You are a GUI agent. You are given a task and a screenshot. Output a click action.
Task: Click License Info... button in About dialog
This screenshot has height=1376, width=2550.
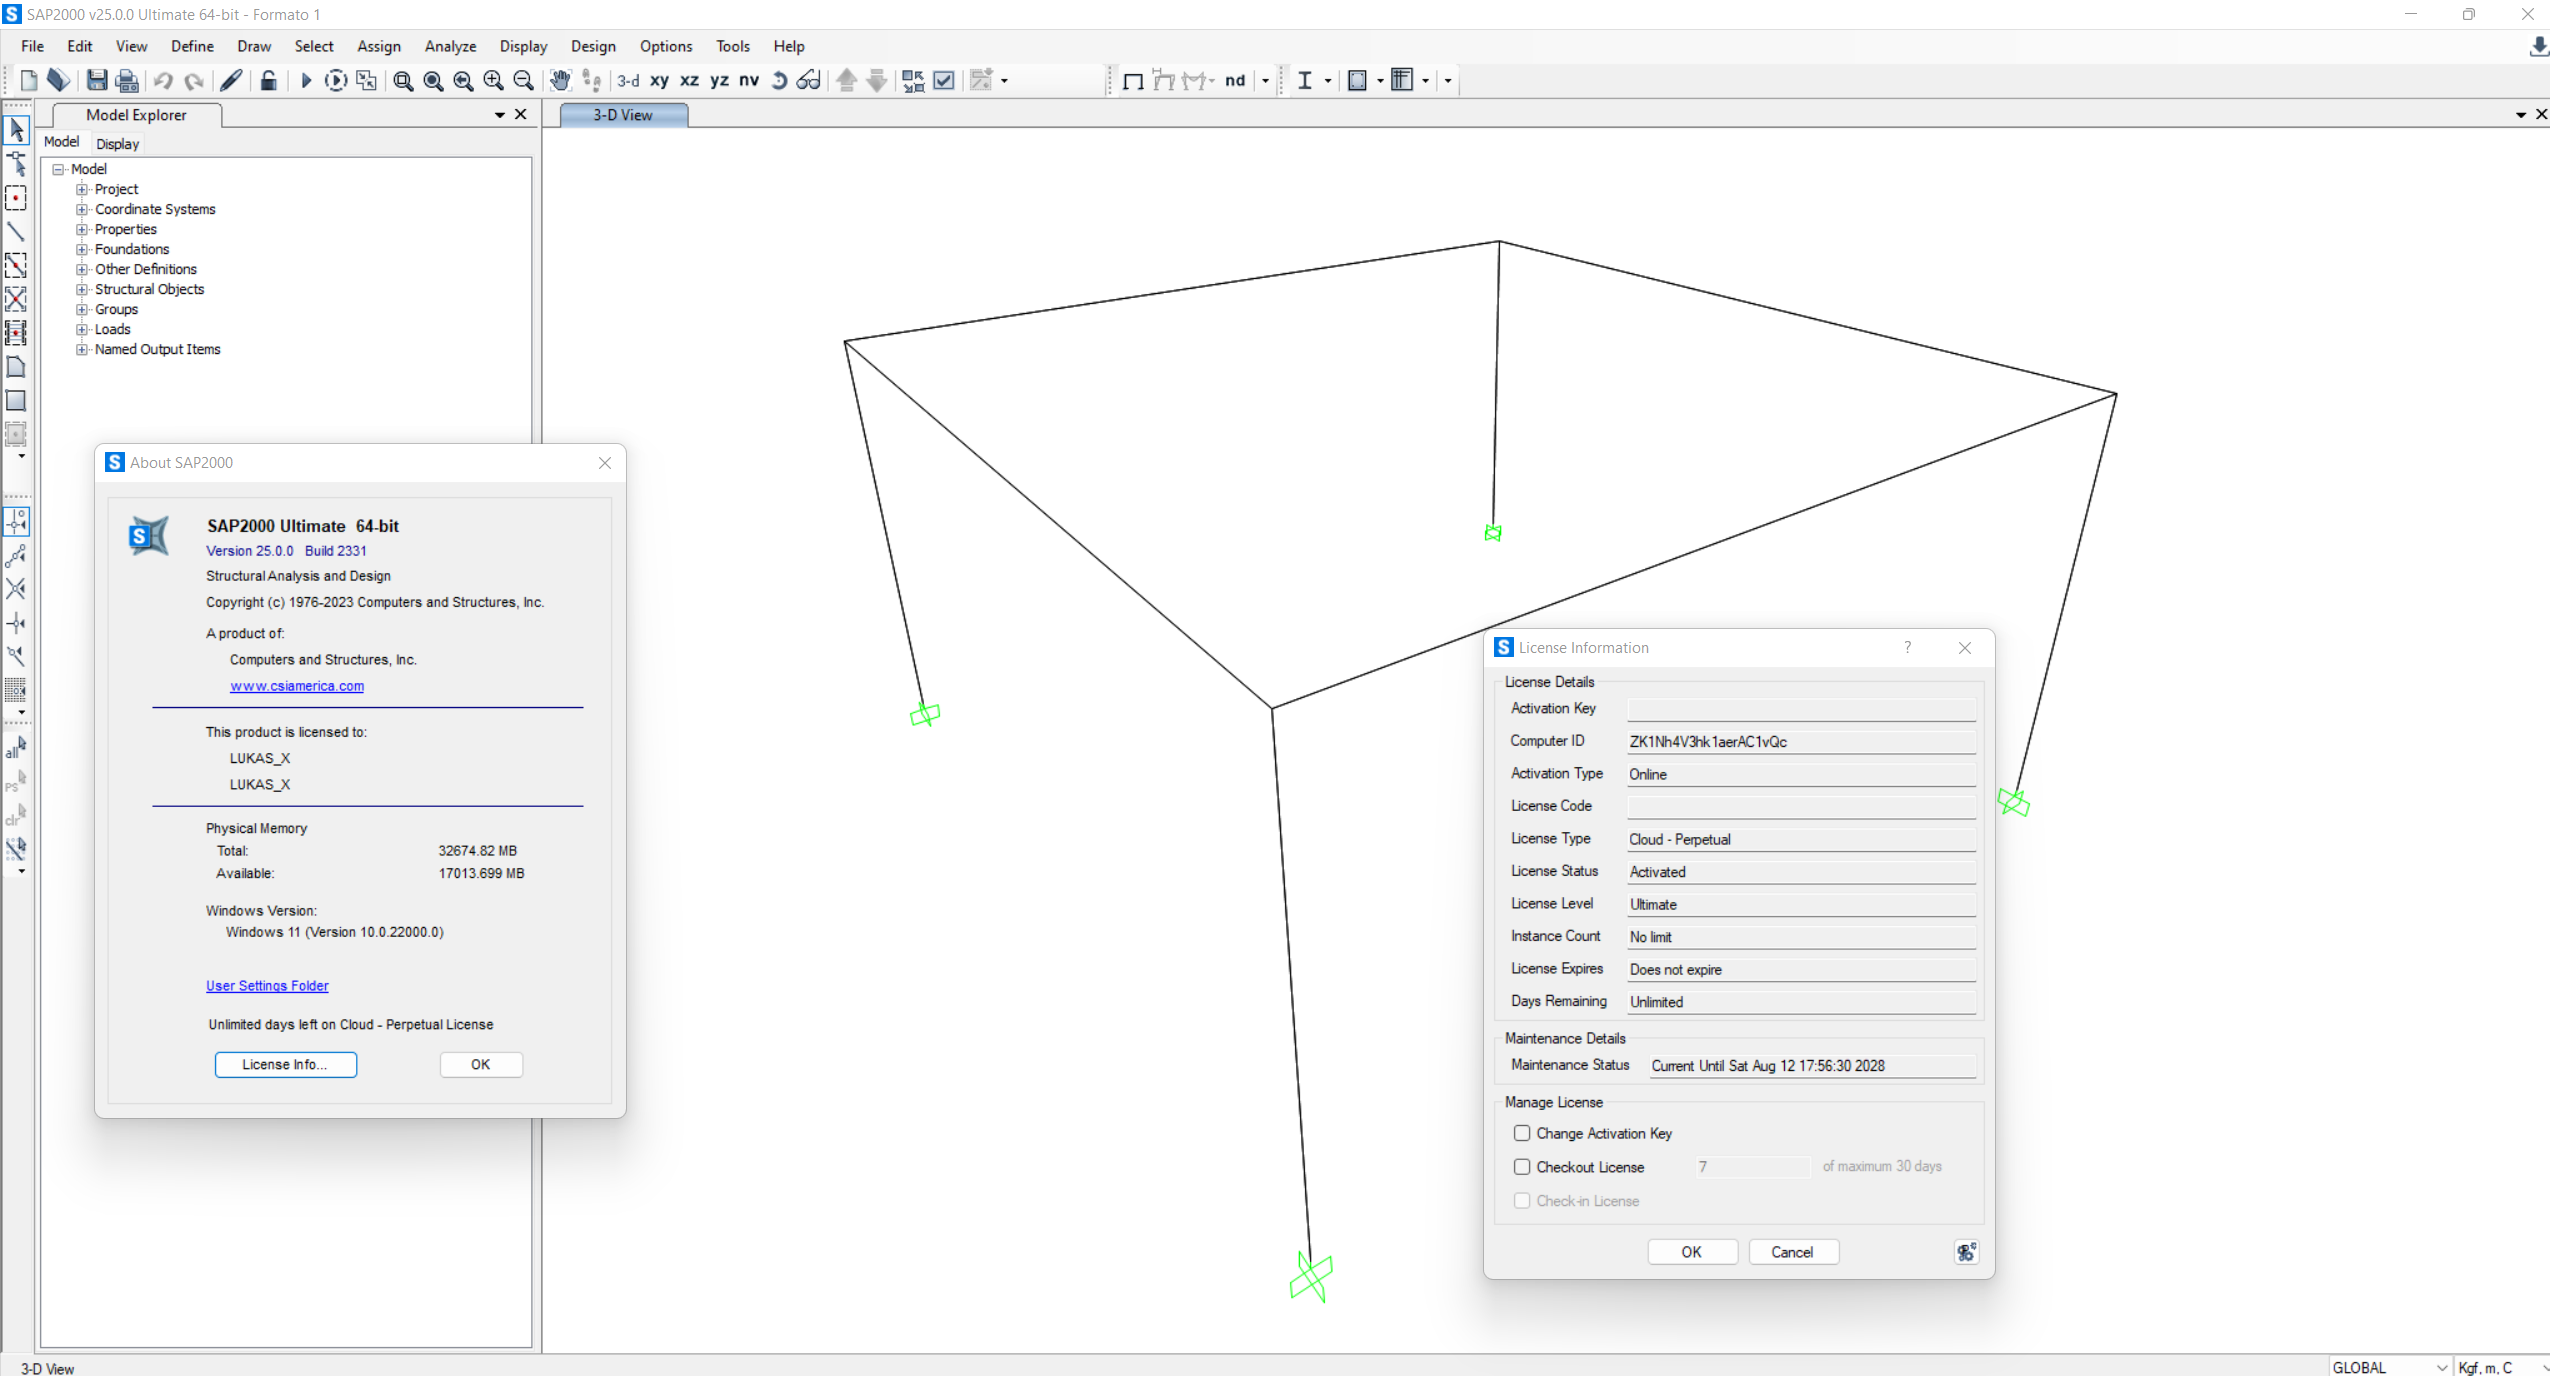[x=285, y=1064]
